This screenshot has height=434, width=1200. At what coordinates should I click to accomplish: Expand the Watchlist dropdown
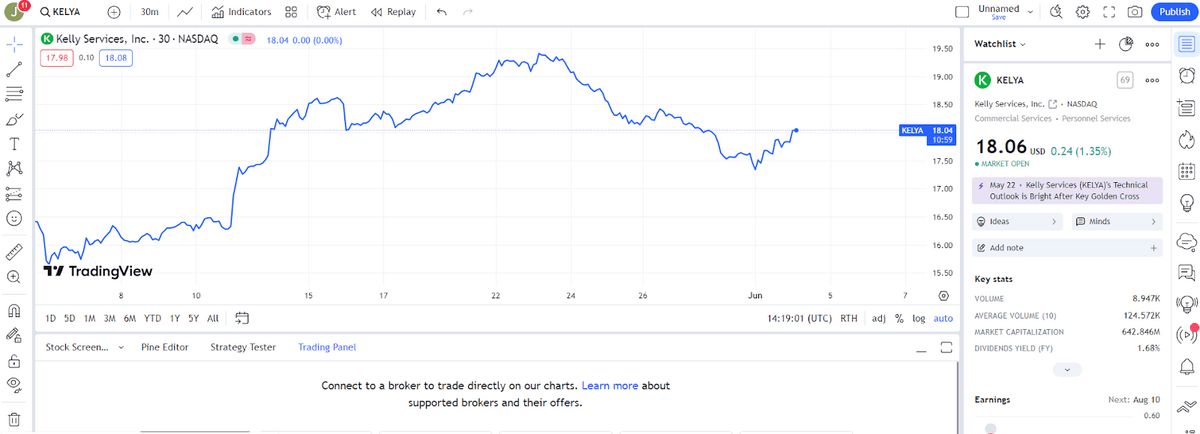[1000, 44]
